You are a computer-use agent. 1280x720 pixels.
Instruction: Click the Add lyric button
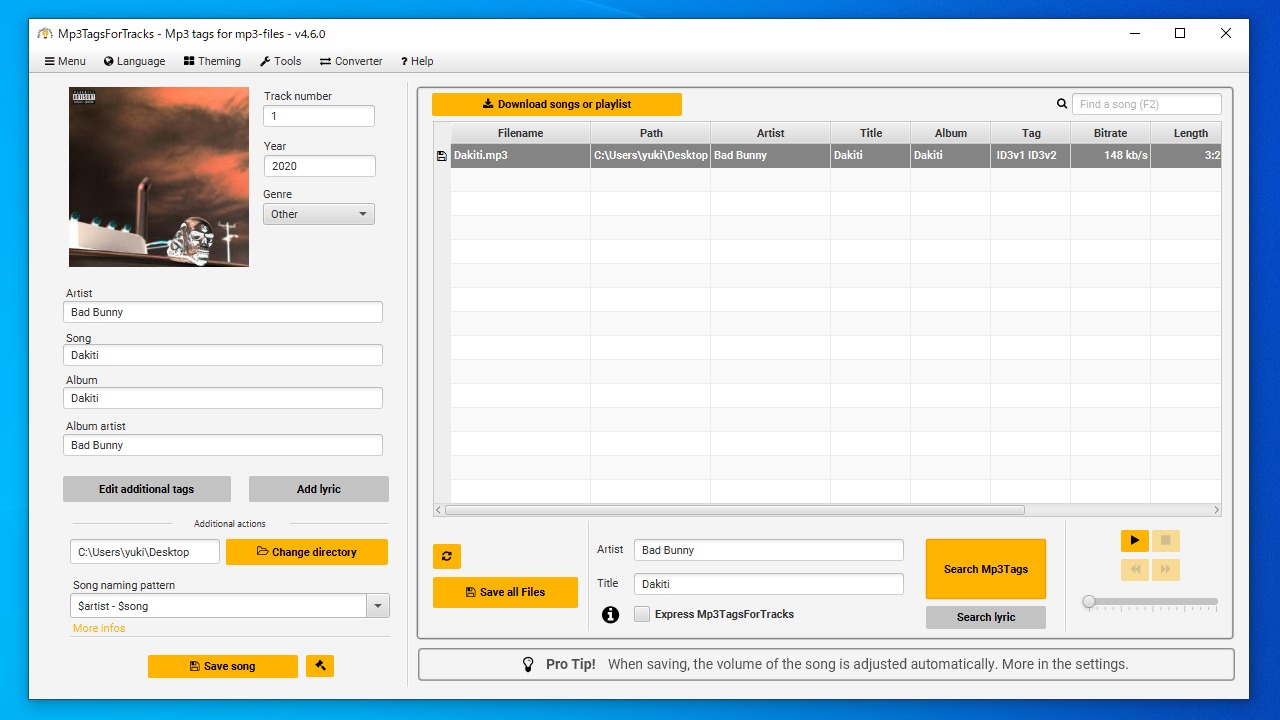[319, 489]
